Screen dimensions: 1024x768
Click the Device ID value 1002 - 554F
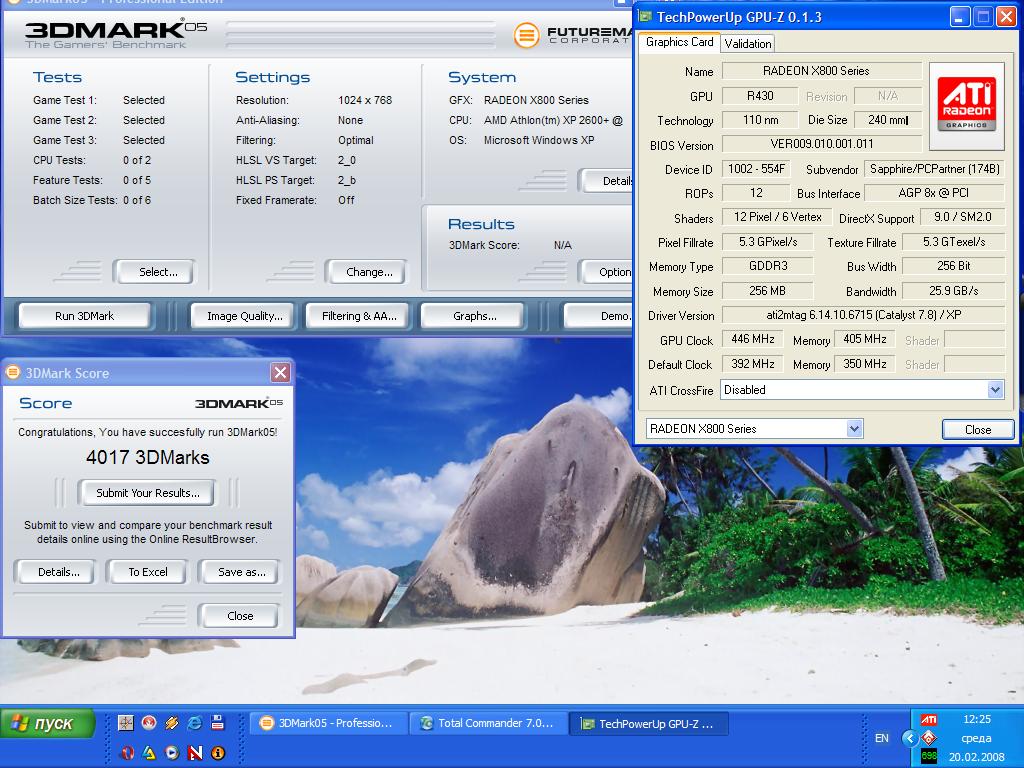coord(756,168)
